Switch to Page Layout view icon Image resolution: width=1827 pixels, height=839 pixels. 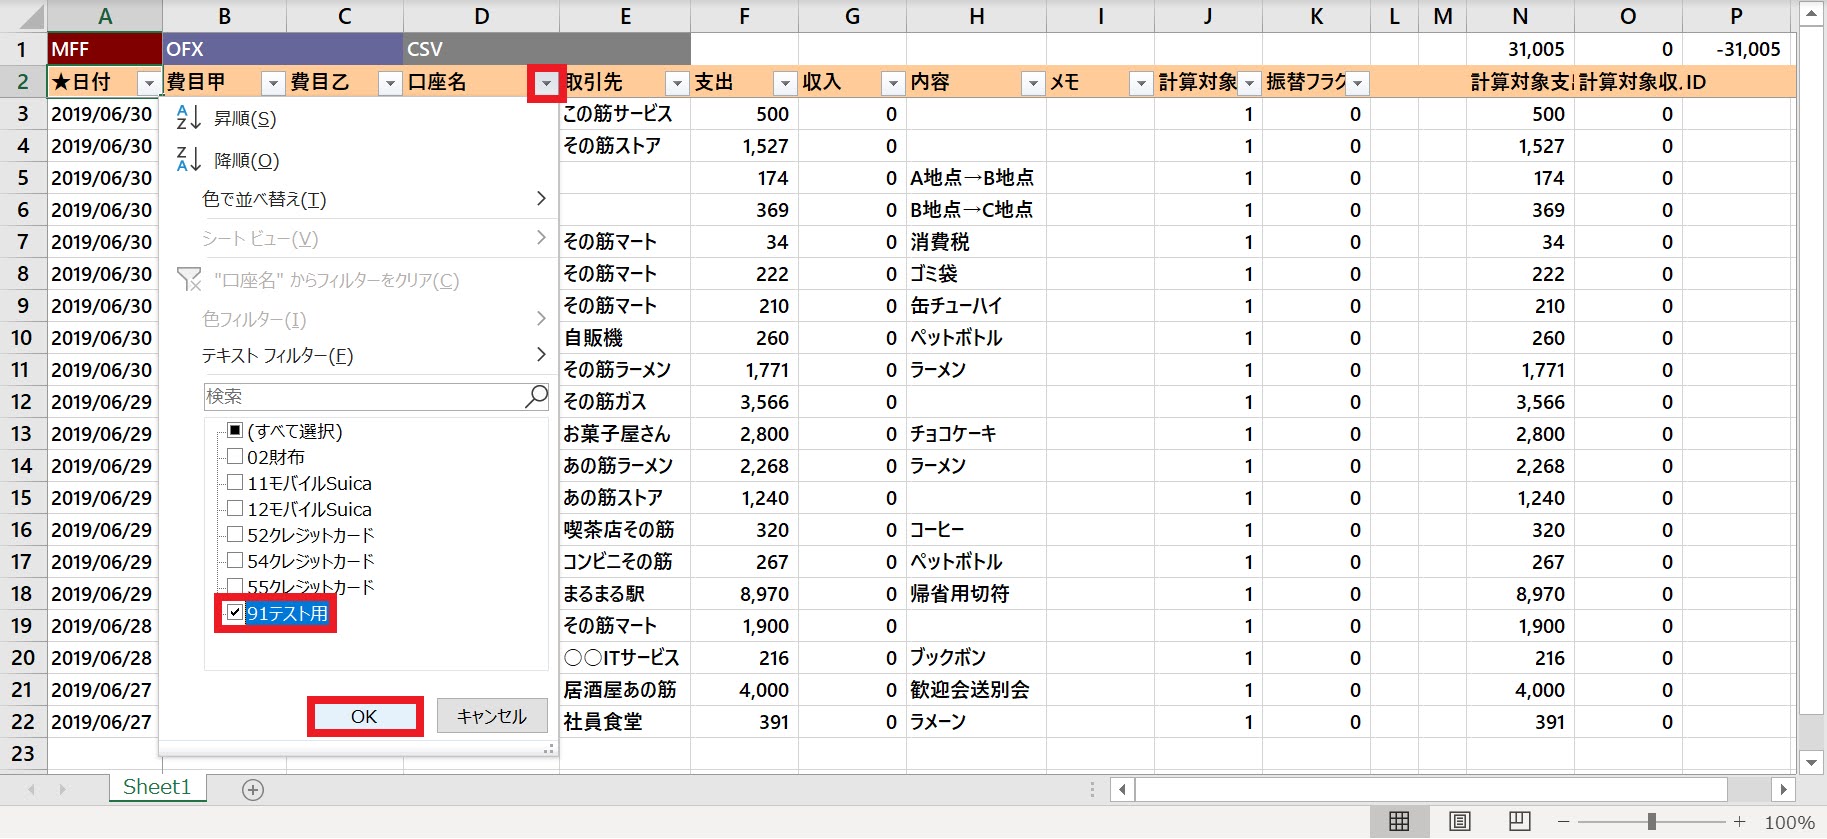[x=1460, y=822]
